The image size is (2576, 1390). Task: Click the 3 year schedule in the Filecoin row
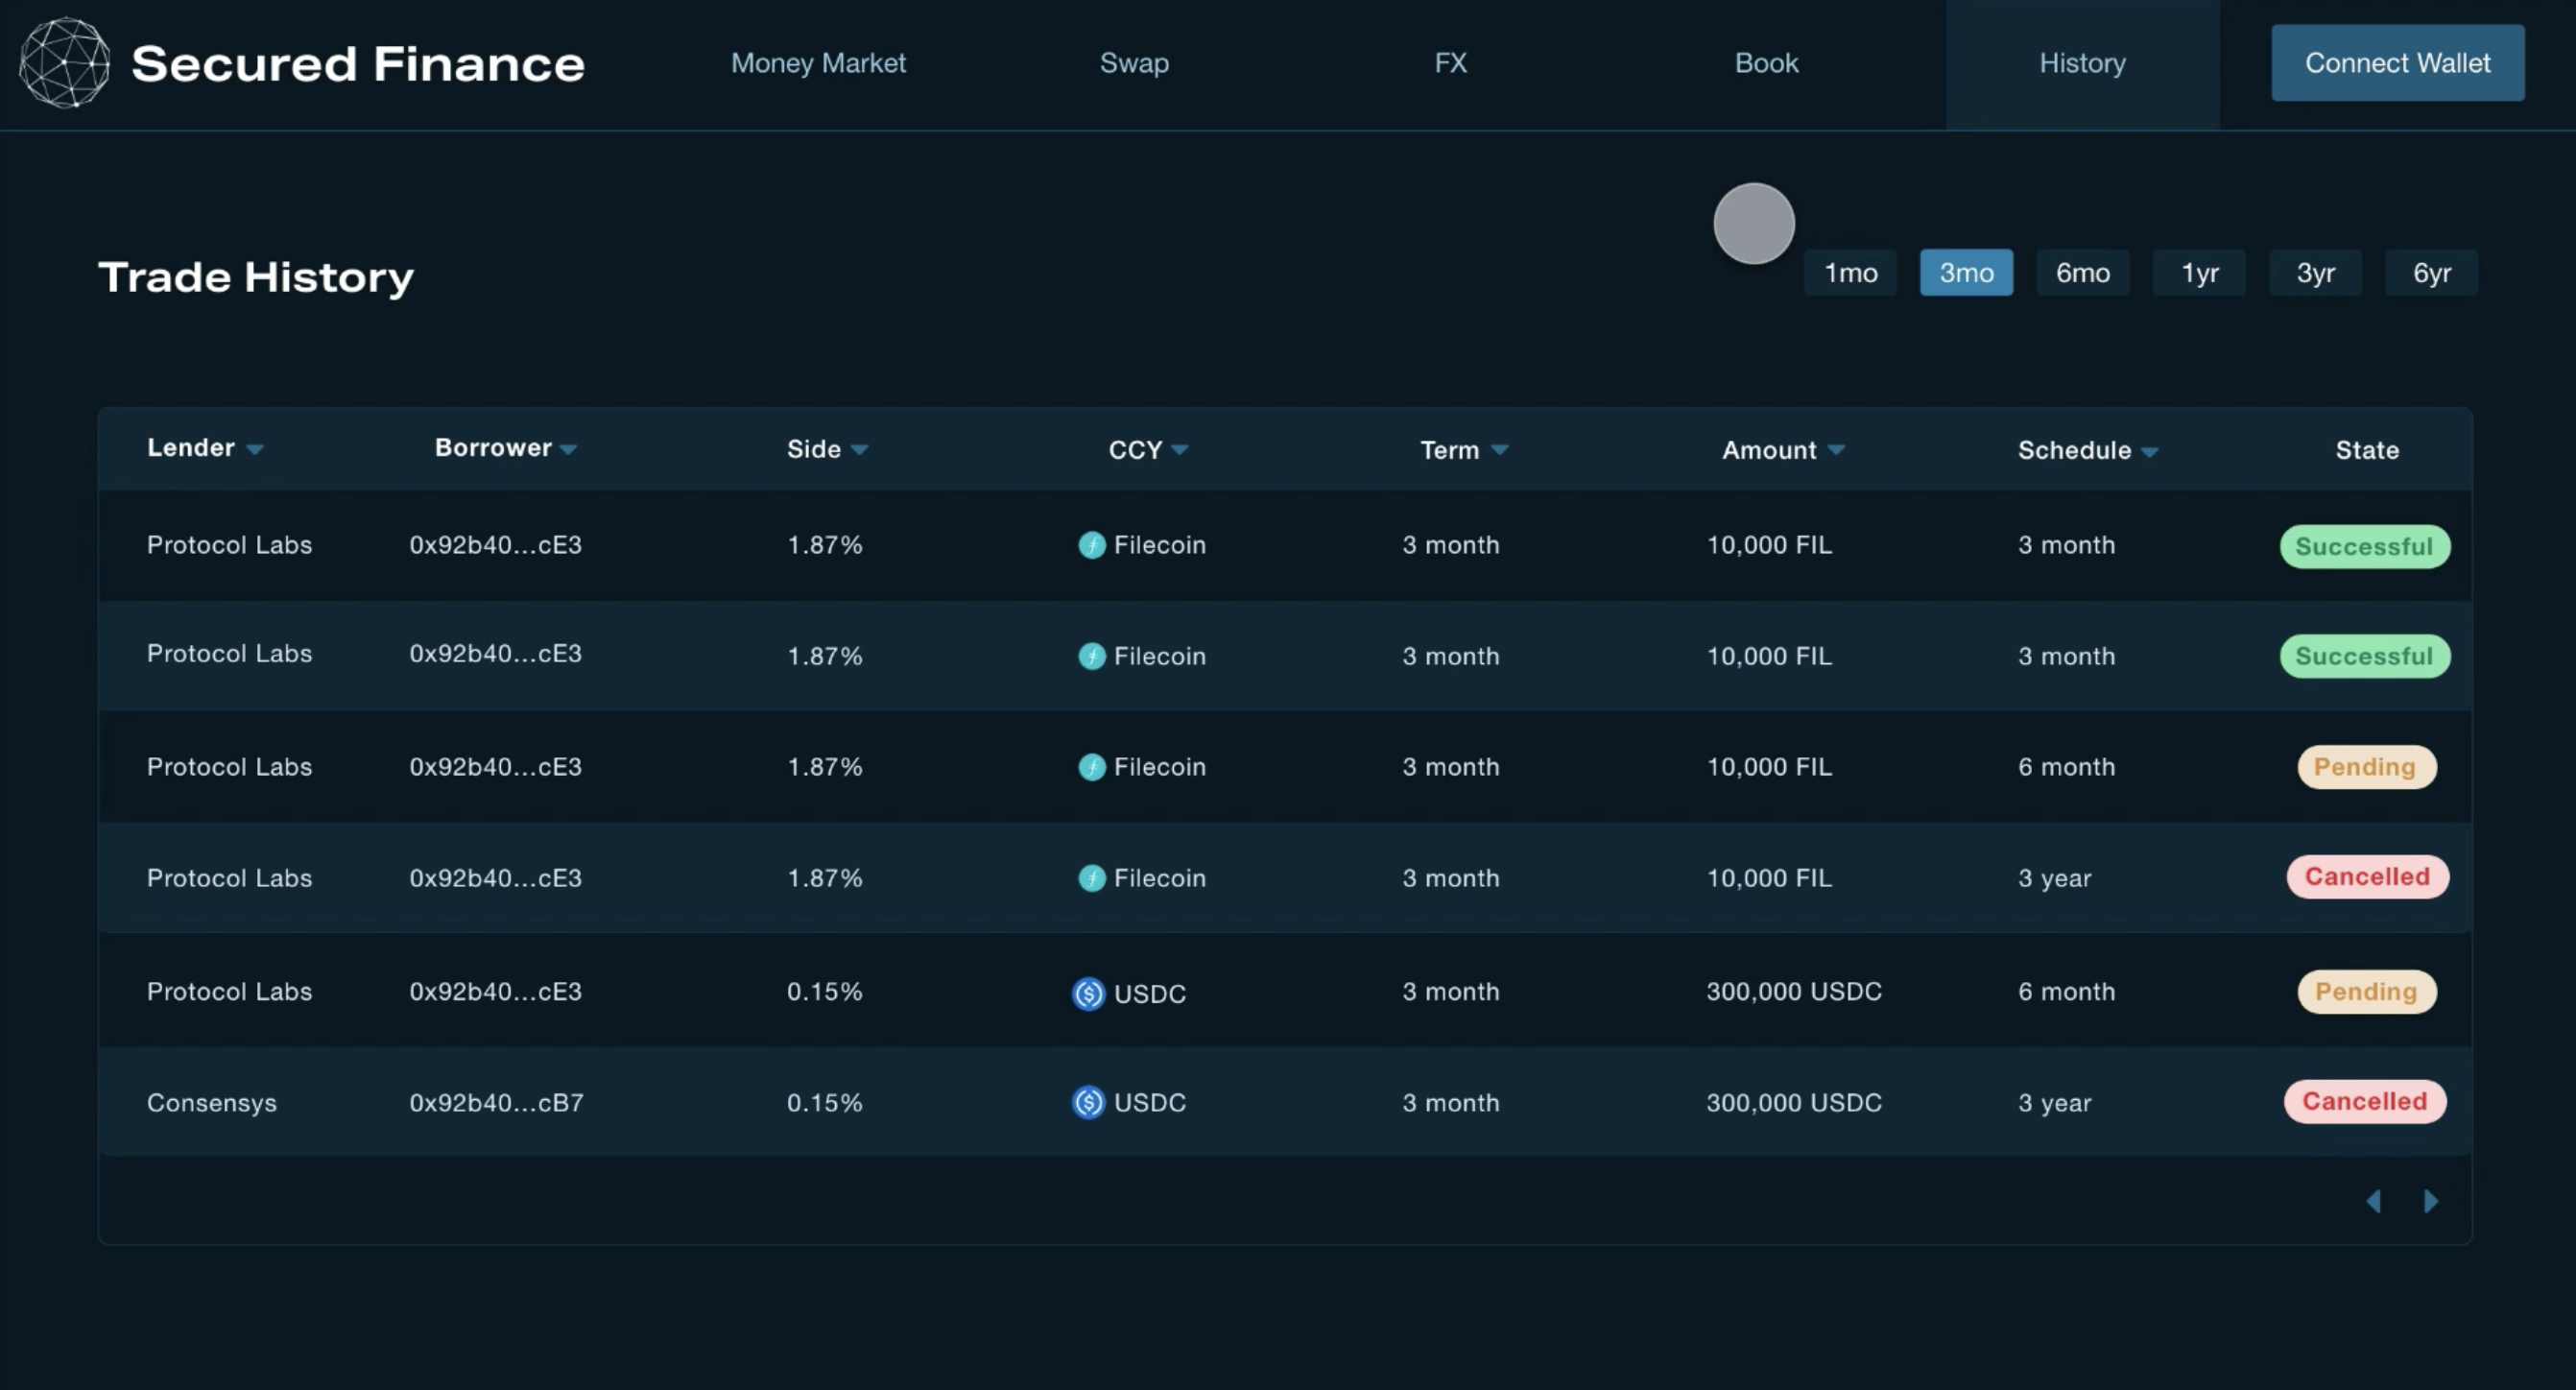point(2054,878)
